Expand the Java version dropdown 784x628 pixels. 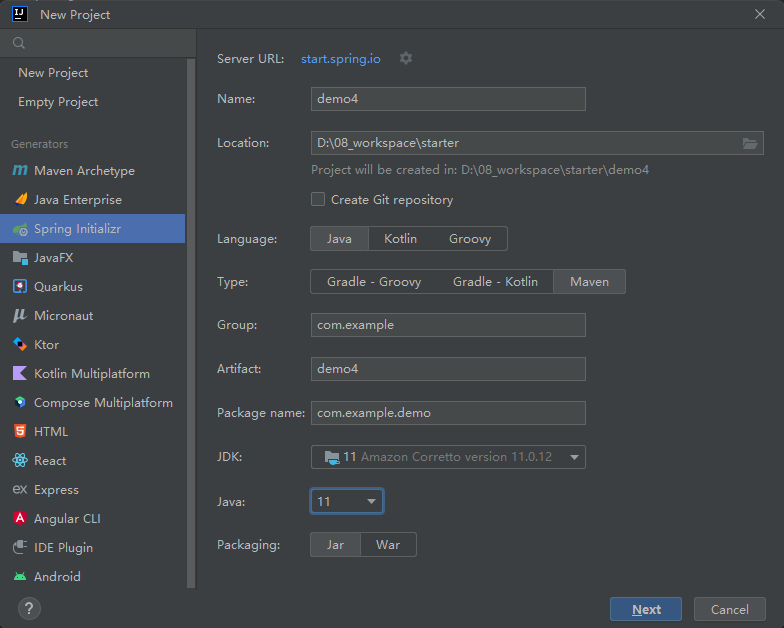pos(347,501)
